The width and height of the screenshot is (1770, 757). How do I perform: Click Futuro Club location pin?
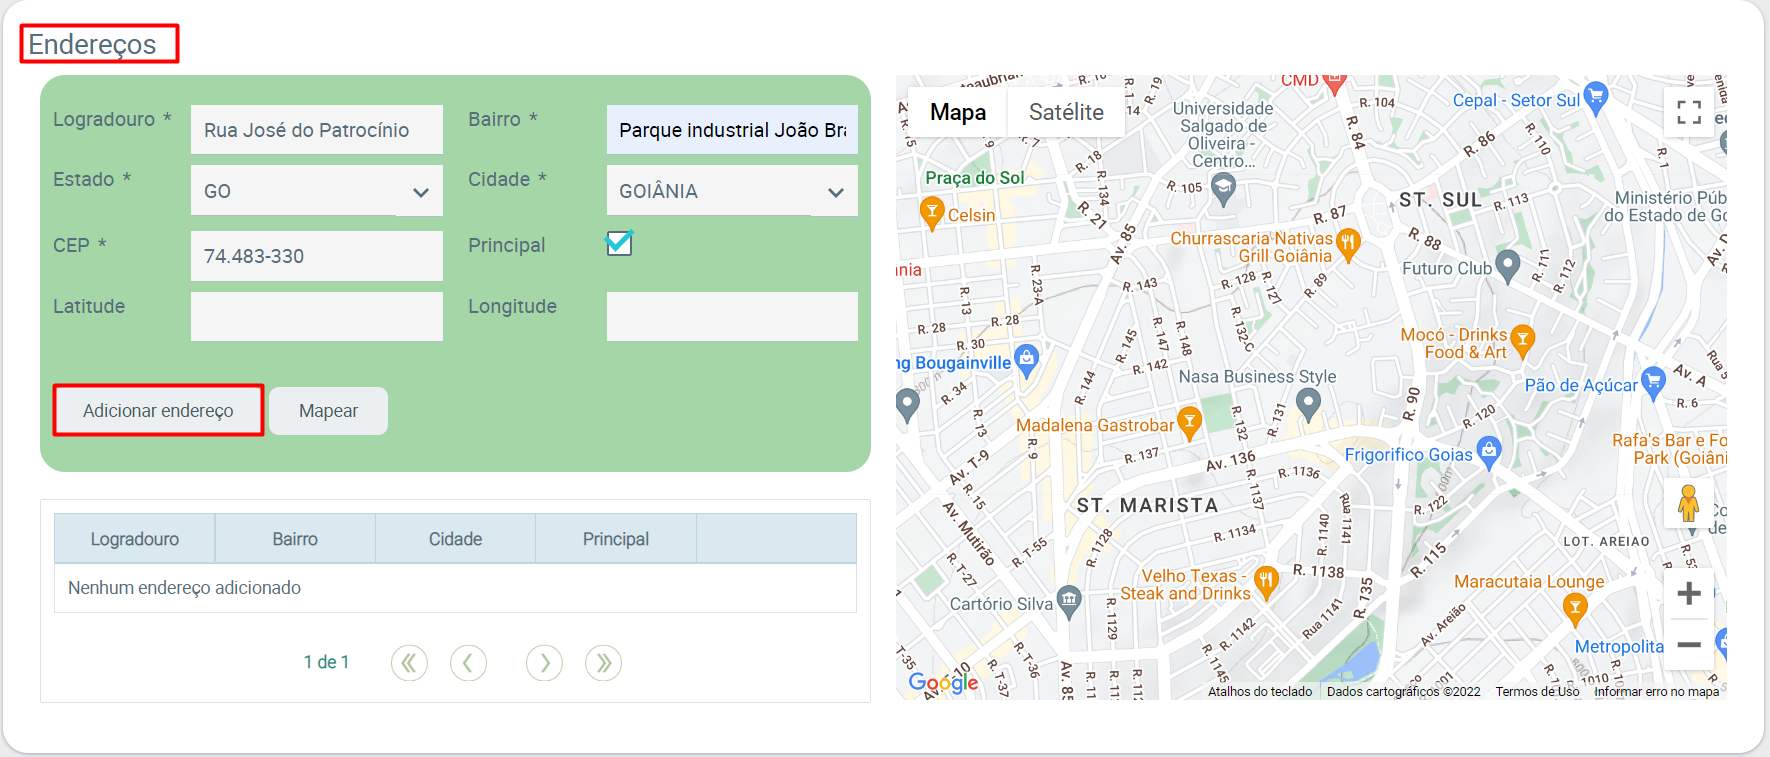pyautogui.click(x=1506, y=266)
